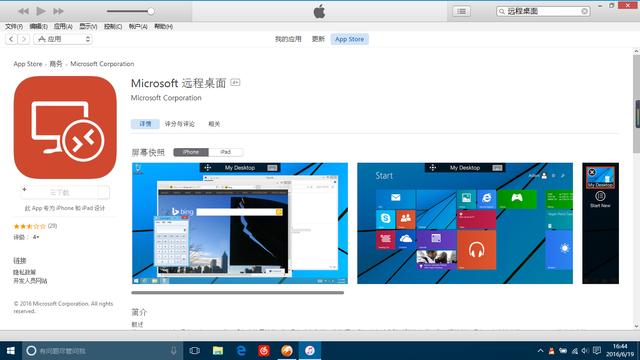The image size is (640, 360).
Task: Click the Apple logo in the header
Action: [x=320, y=11]
